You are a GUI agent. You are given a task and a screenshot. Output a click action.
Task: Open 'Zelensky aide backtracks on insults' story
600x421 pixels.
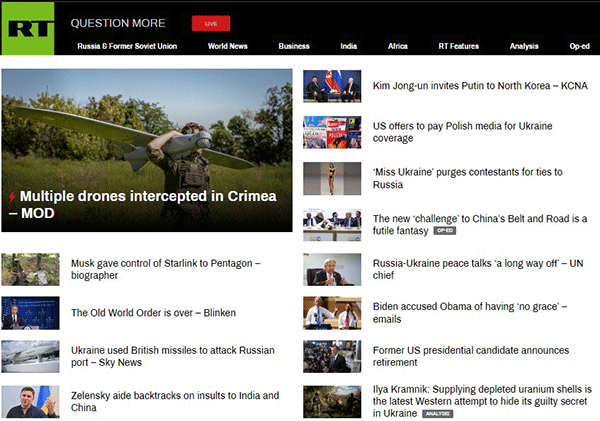click(175, 401)
